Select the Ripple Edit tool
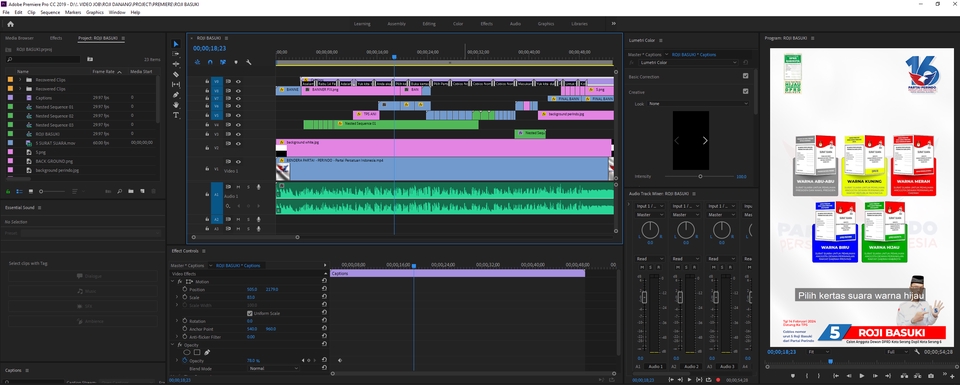The width and height of the screenshot is (960, 385). [176, 64]
